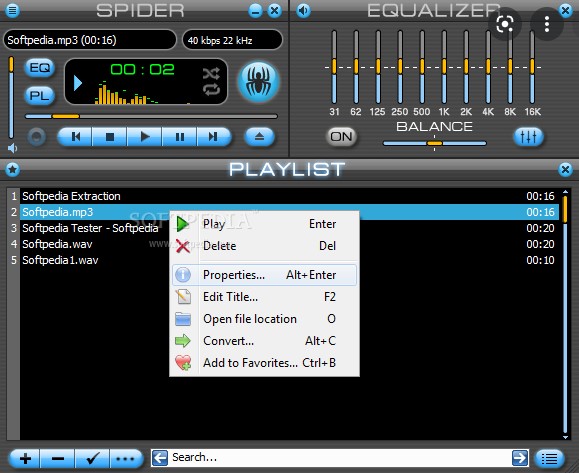Viewport: 579px width, 473px height.
Task: Adjust the 62 Hz equalizer band
Action: point(356,67)
